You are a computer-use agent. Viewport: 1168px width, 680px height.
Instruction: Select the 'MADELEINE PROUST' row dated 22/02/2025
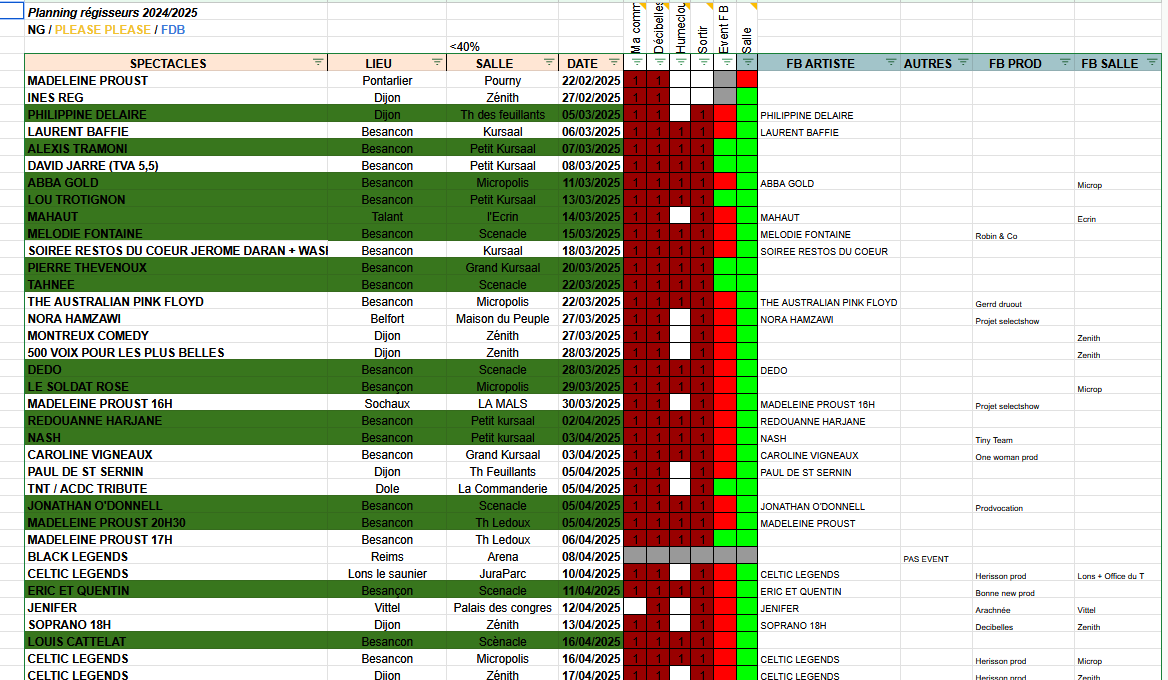pos(176,80)
